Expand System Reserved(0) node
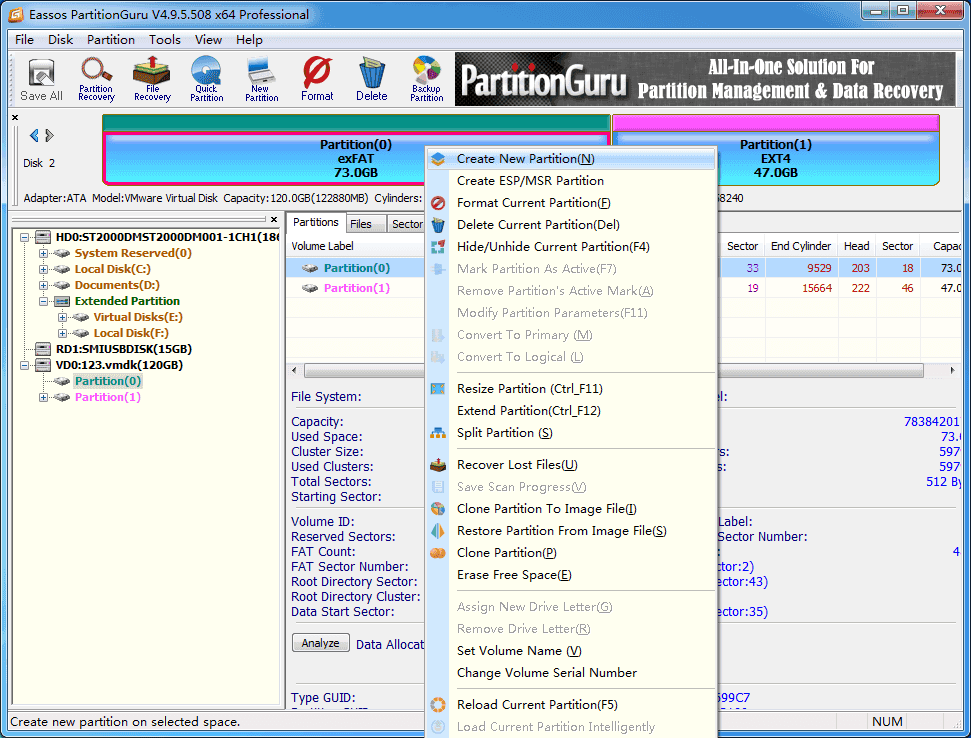The image size is (971, 738). (x=43, y=253)
